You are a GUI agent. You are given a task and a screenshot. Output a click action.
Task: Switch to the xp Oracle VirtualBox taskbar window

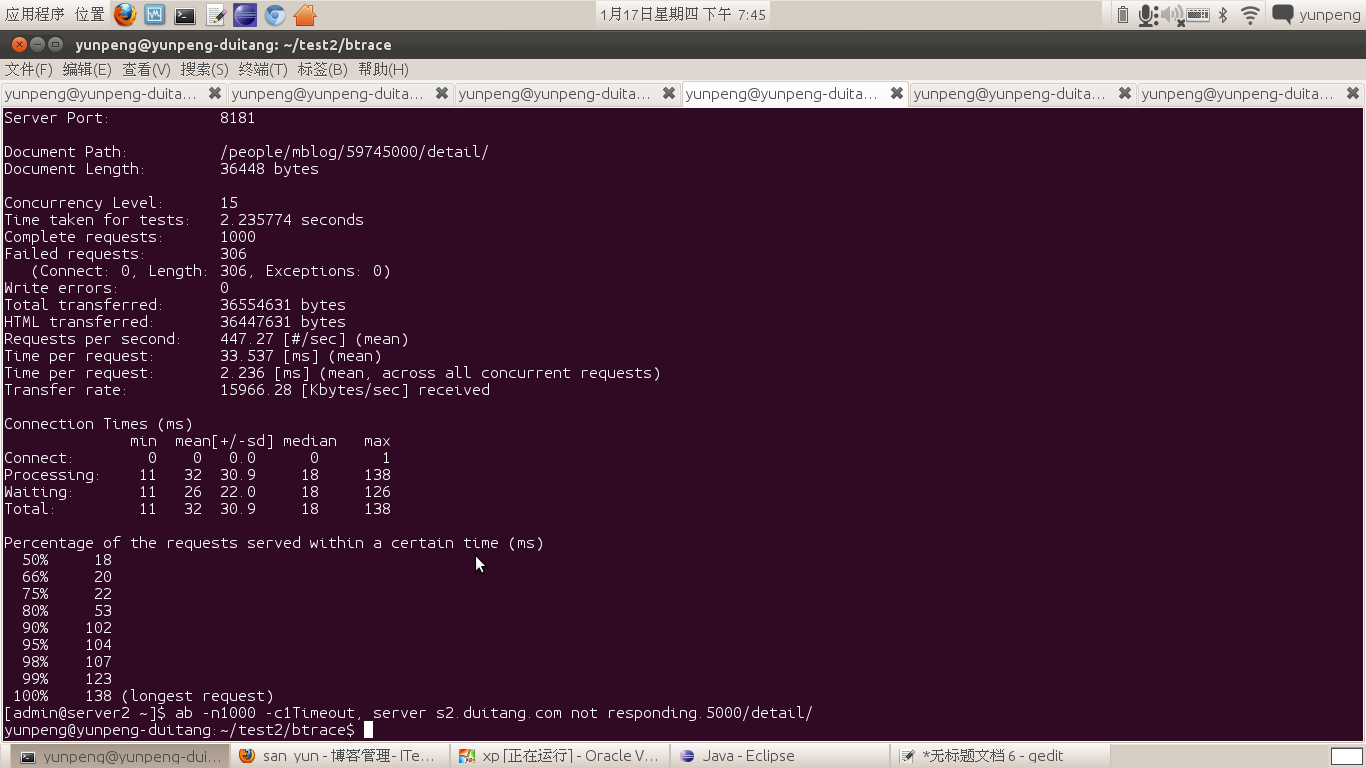point(559,756)
